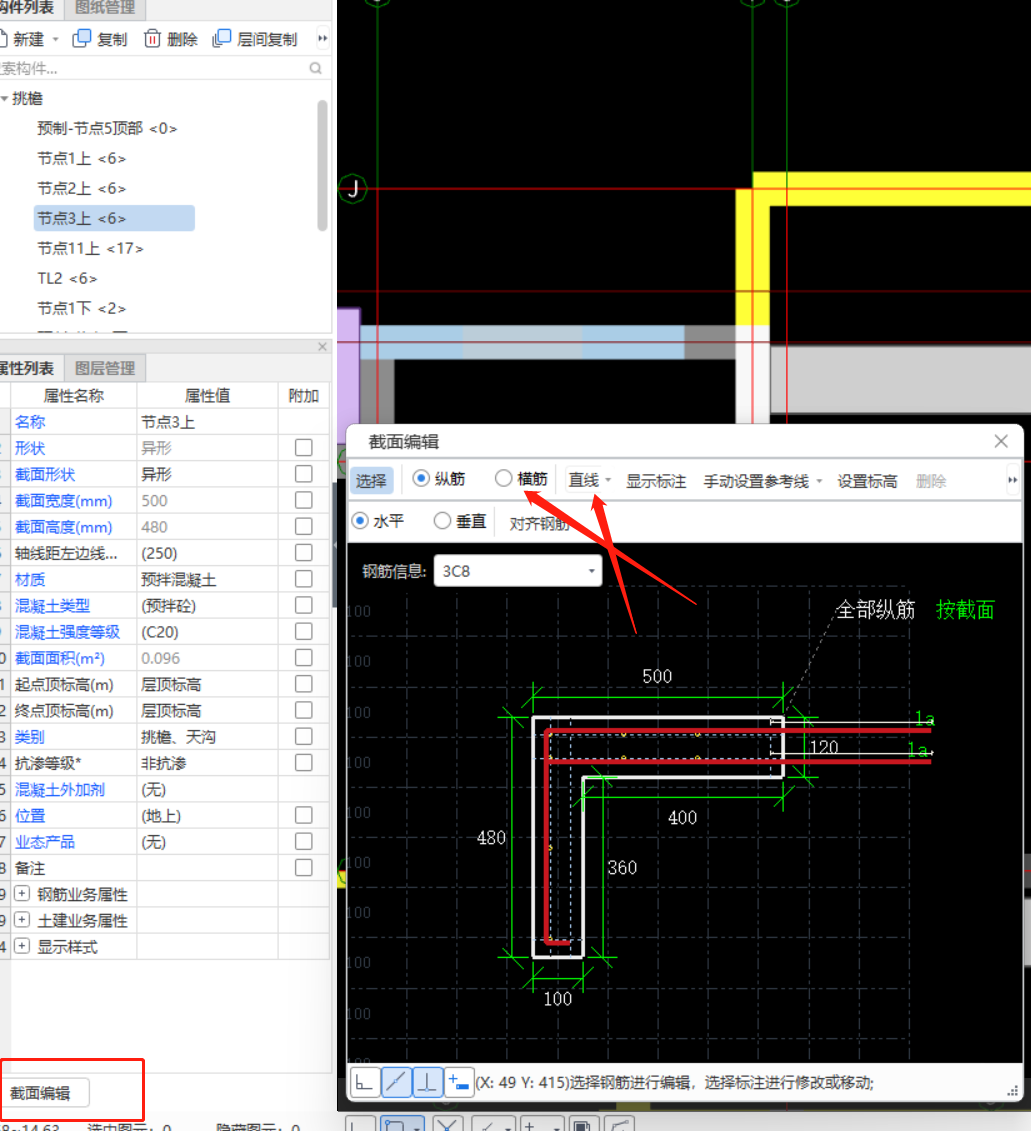The height and width of the screenshot is (1131, 1031).
Task: Check the 形状 attach checkbox
Action: click(304, 448)
